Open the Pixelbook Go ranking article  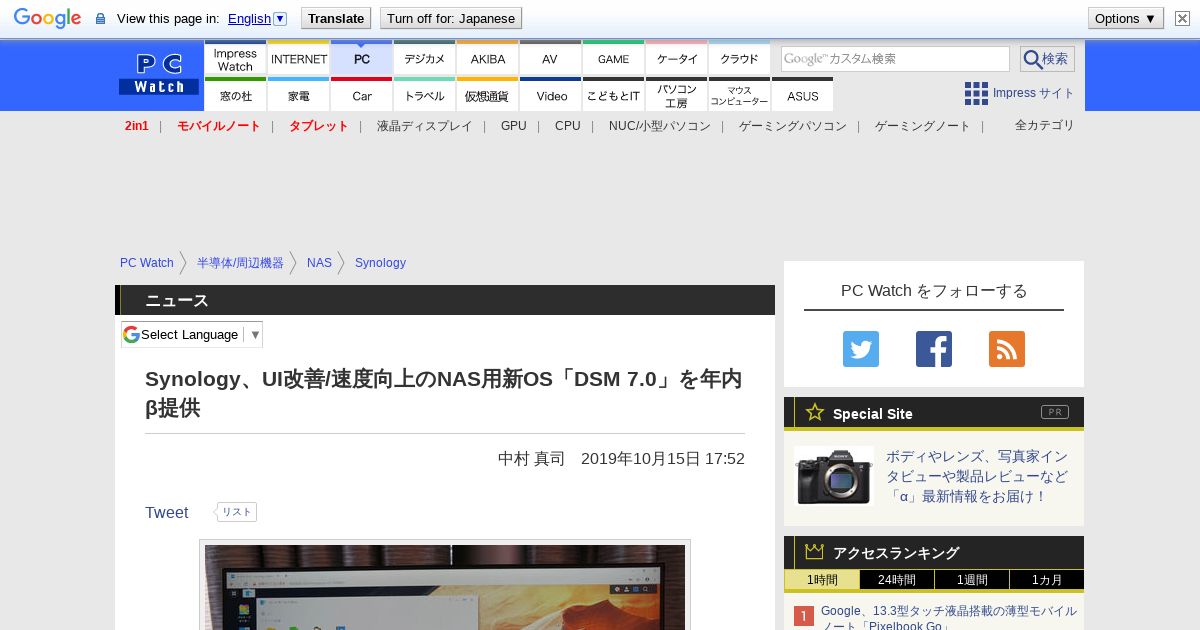pyautogui.click(x=949, y=617)
